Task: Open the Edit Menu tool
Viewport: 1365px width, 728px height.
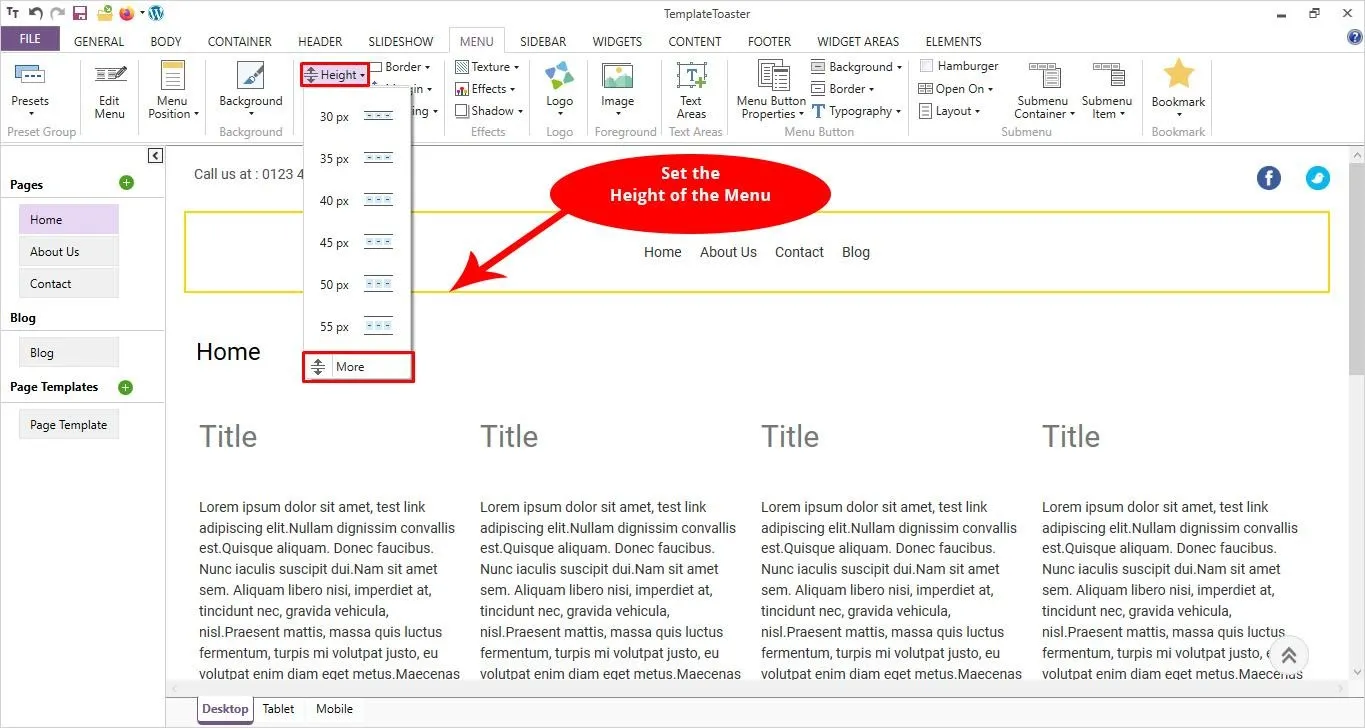Action: tap(110, 90)
